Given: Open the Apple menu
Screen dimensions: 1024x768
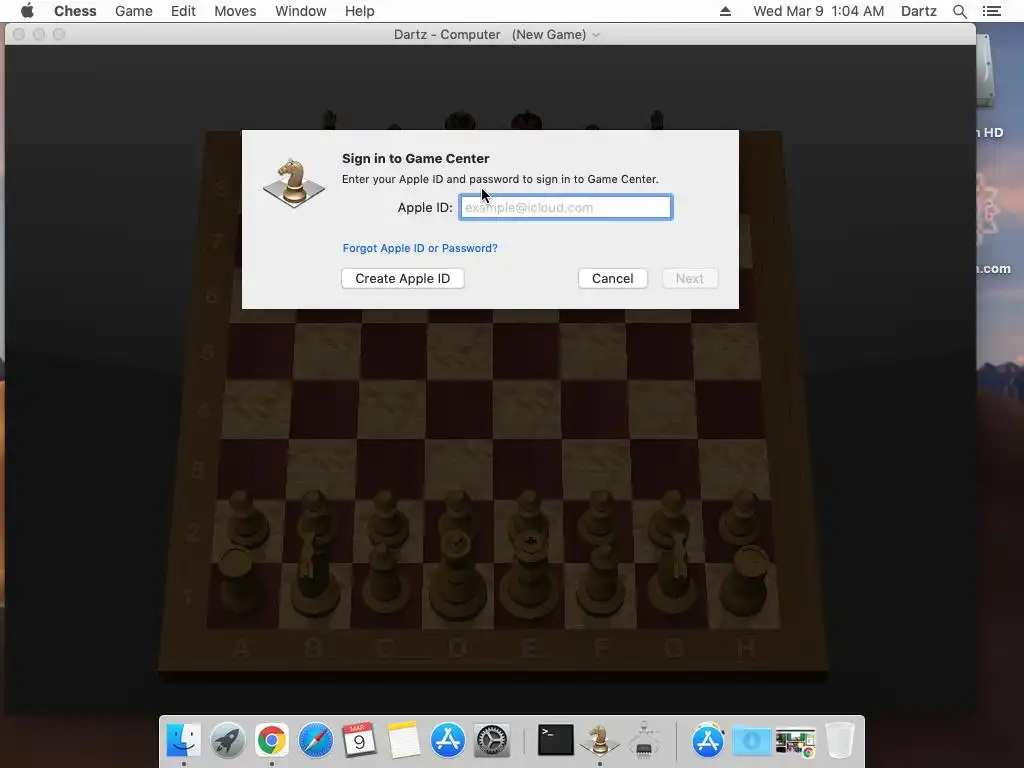Looking at the screenshot, I should pos(27,11).
